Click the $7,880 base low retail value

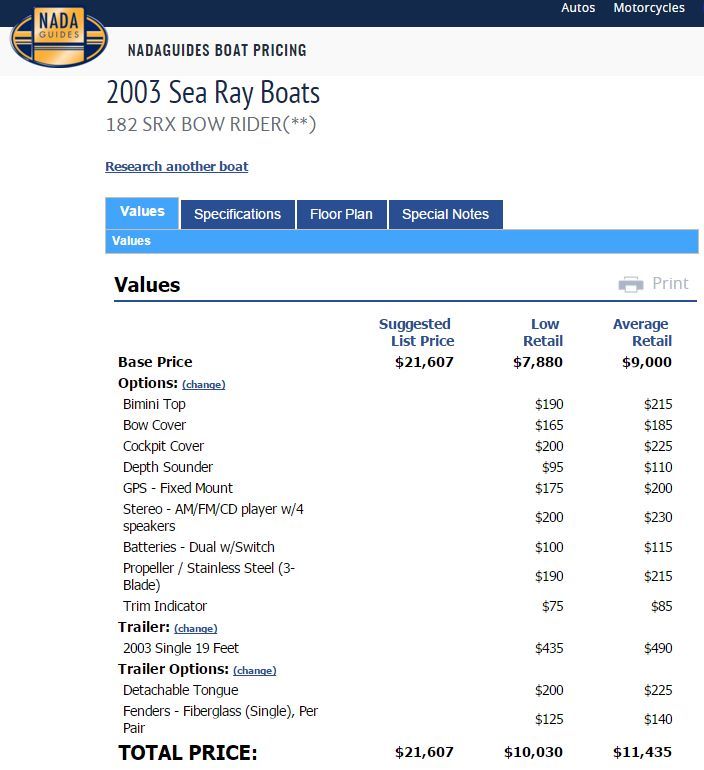[x=538, y=362]
